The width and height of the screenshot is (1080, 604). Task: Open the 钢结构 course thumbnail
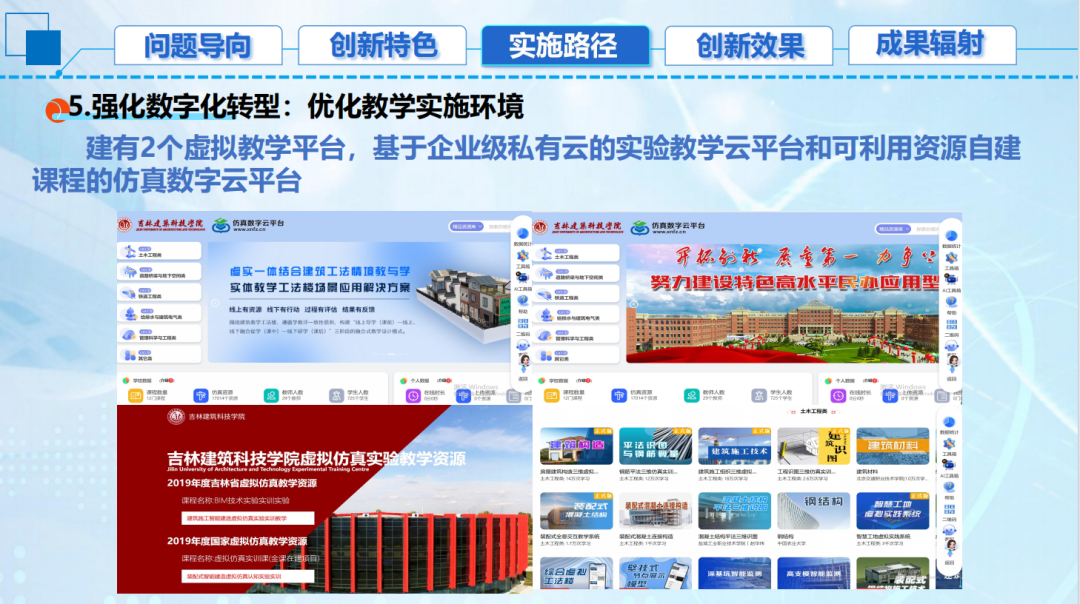pyautogui.click(x=813, y=511)
